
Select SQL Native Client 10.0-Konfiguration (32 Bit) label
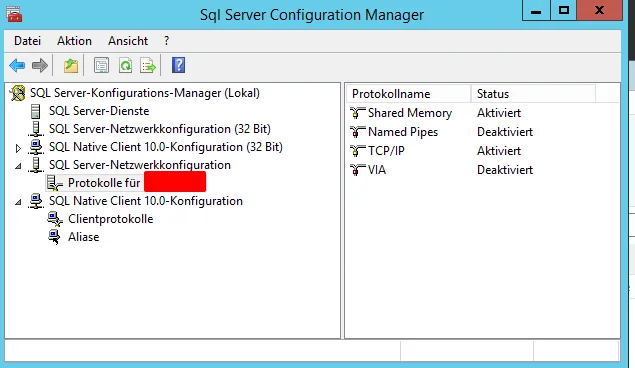point(166,147)
